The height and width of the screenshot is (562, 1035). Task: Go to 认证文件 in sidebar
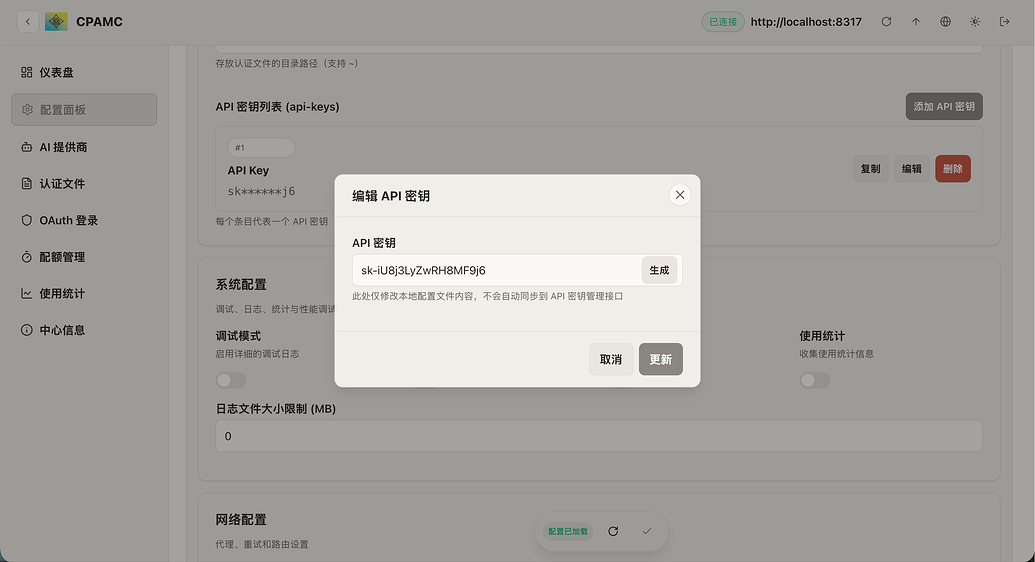click(84, 184)
